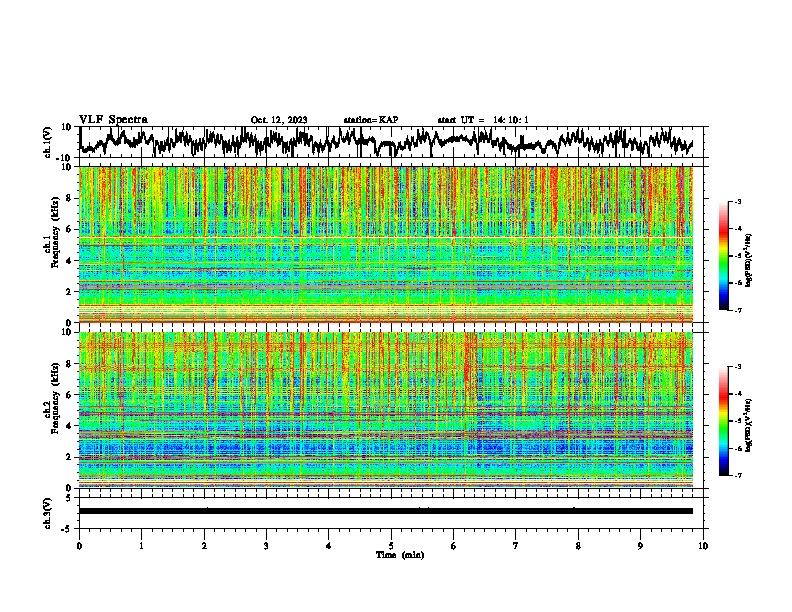The height and width of the screenshot is (612, 792).
Task: Click the "-7" label on ch.2 color bar
Action: (x=738, y=476)
